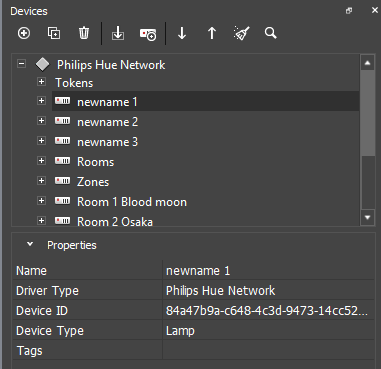381x369 pixels.
Task: Click the move up arrow icon
Action: (212, 33)
